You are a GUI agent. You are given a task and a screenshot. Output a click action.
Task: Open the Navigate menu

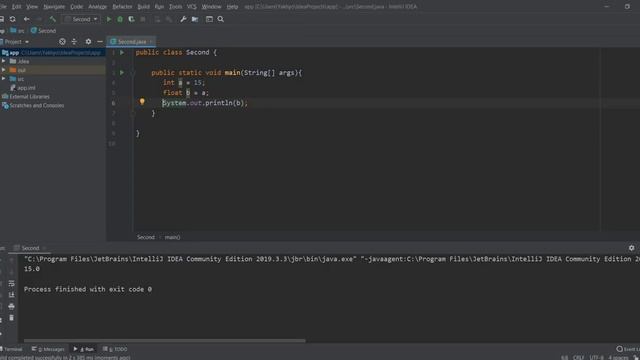[x=54, y=7]
